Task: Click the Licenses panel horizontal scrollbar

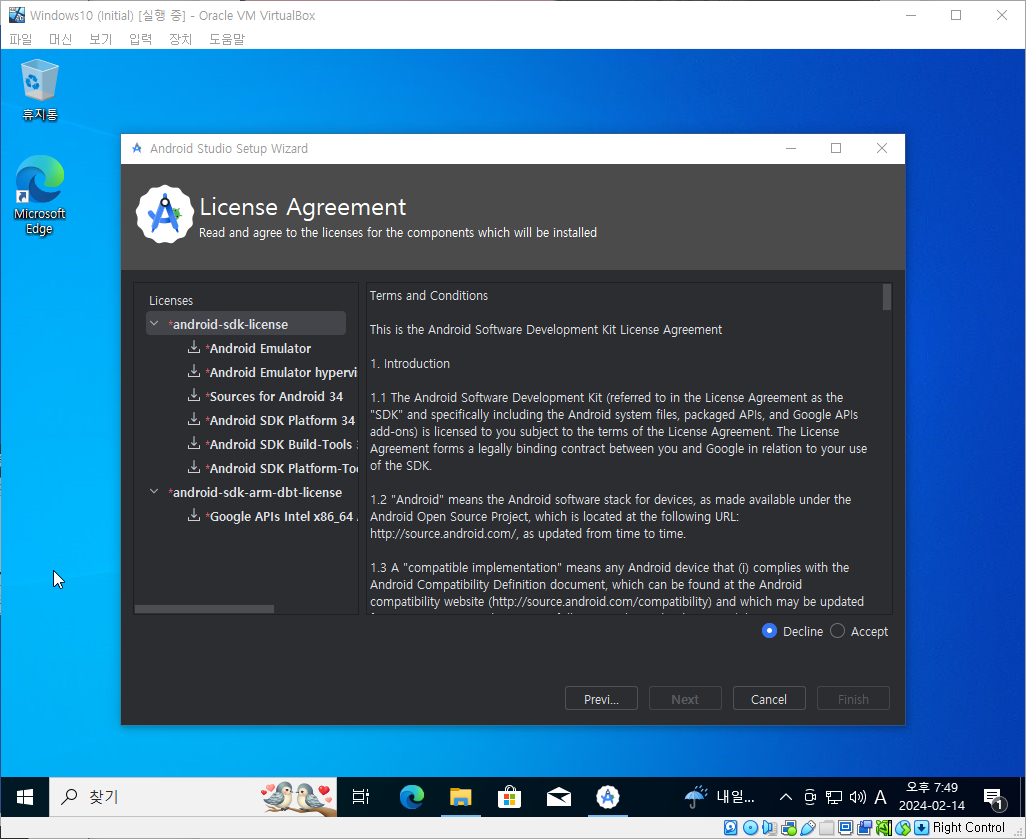Action: (204, 609)
